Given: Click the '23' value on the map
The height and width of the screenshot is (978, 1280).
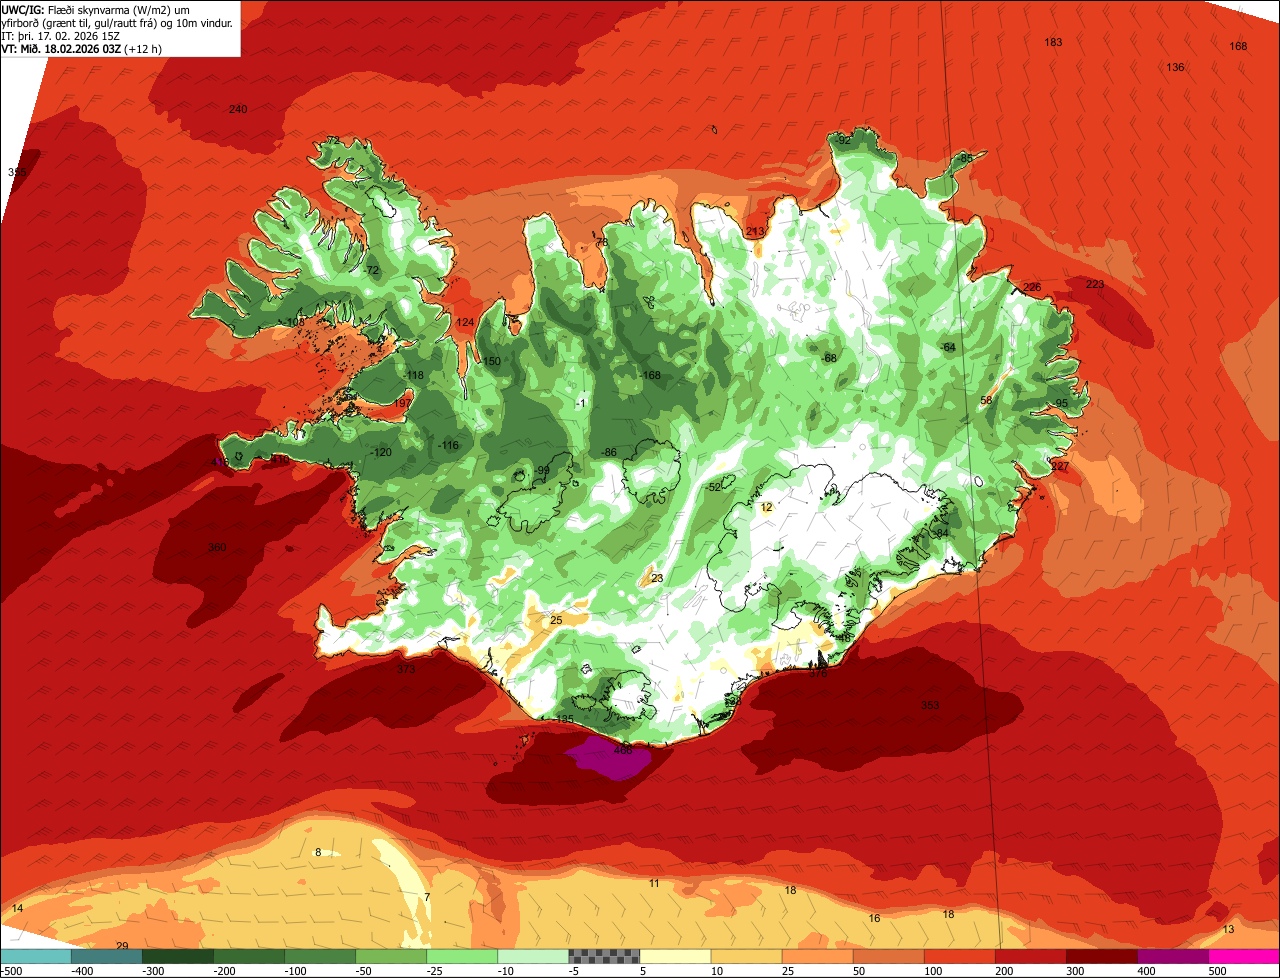Looking at the screenshot, I should tap(657, 579).
